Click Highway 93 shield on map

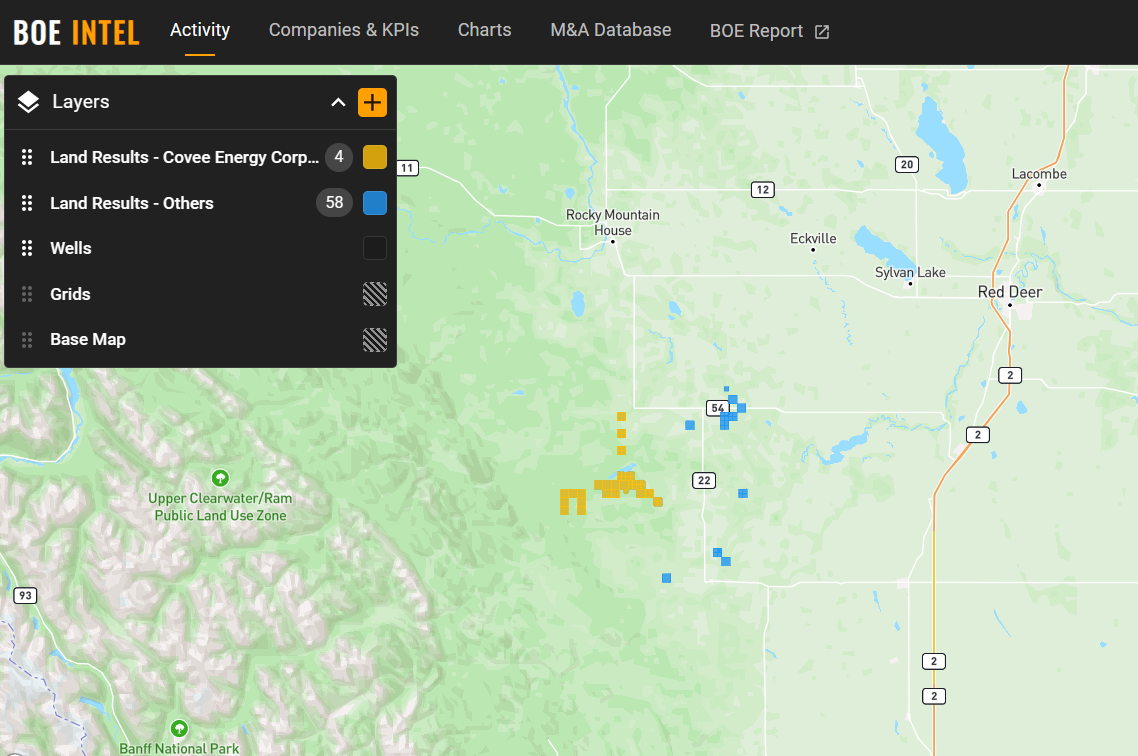coord(25,596)
